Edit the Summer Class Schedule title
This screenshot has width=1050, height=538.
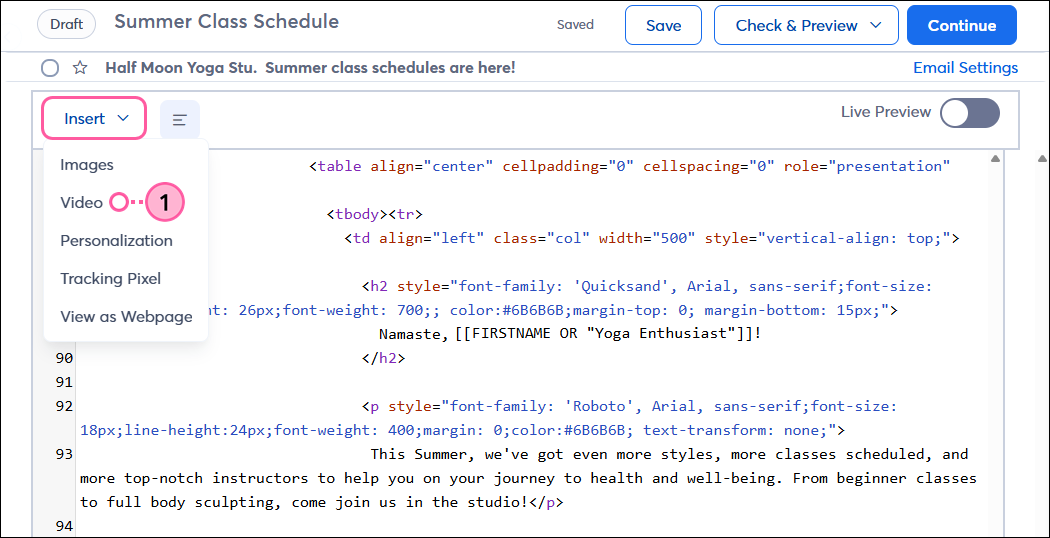pos(226,22)
